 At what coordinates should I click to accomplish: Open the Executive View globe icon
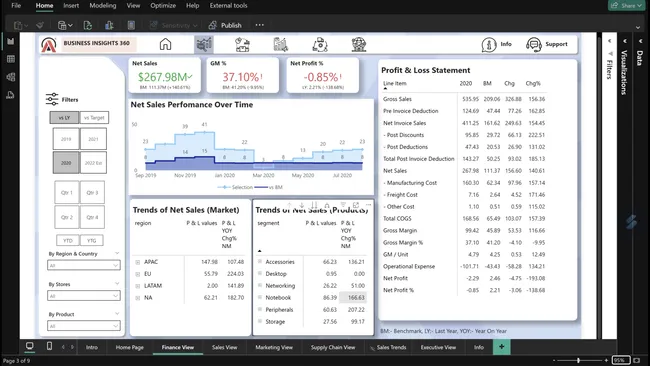[359, 44]
